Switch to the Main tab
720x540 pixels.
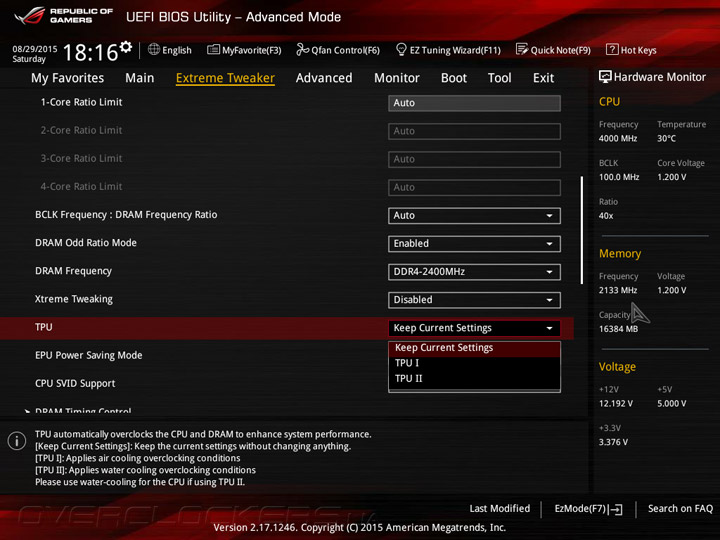tap(140, 78)
